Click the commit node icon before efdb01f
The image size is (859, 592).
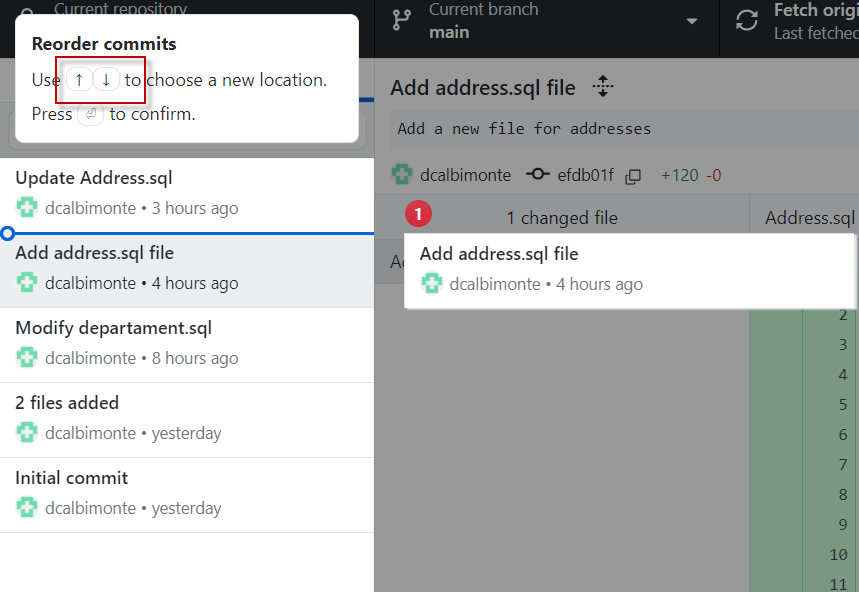tap(538, 175)
